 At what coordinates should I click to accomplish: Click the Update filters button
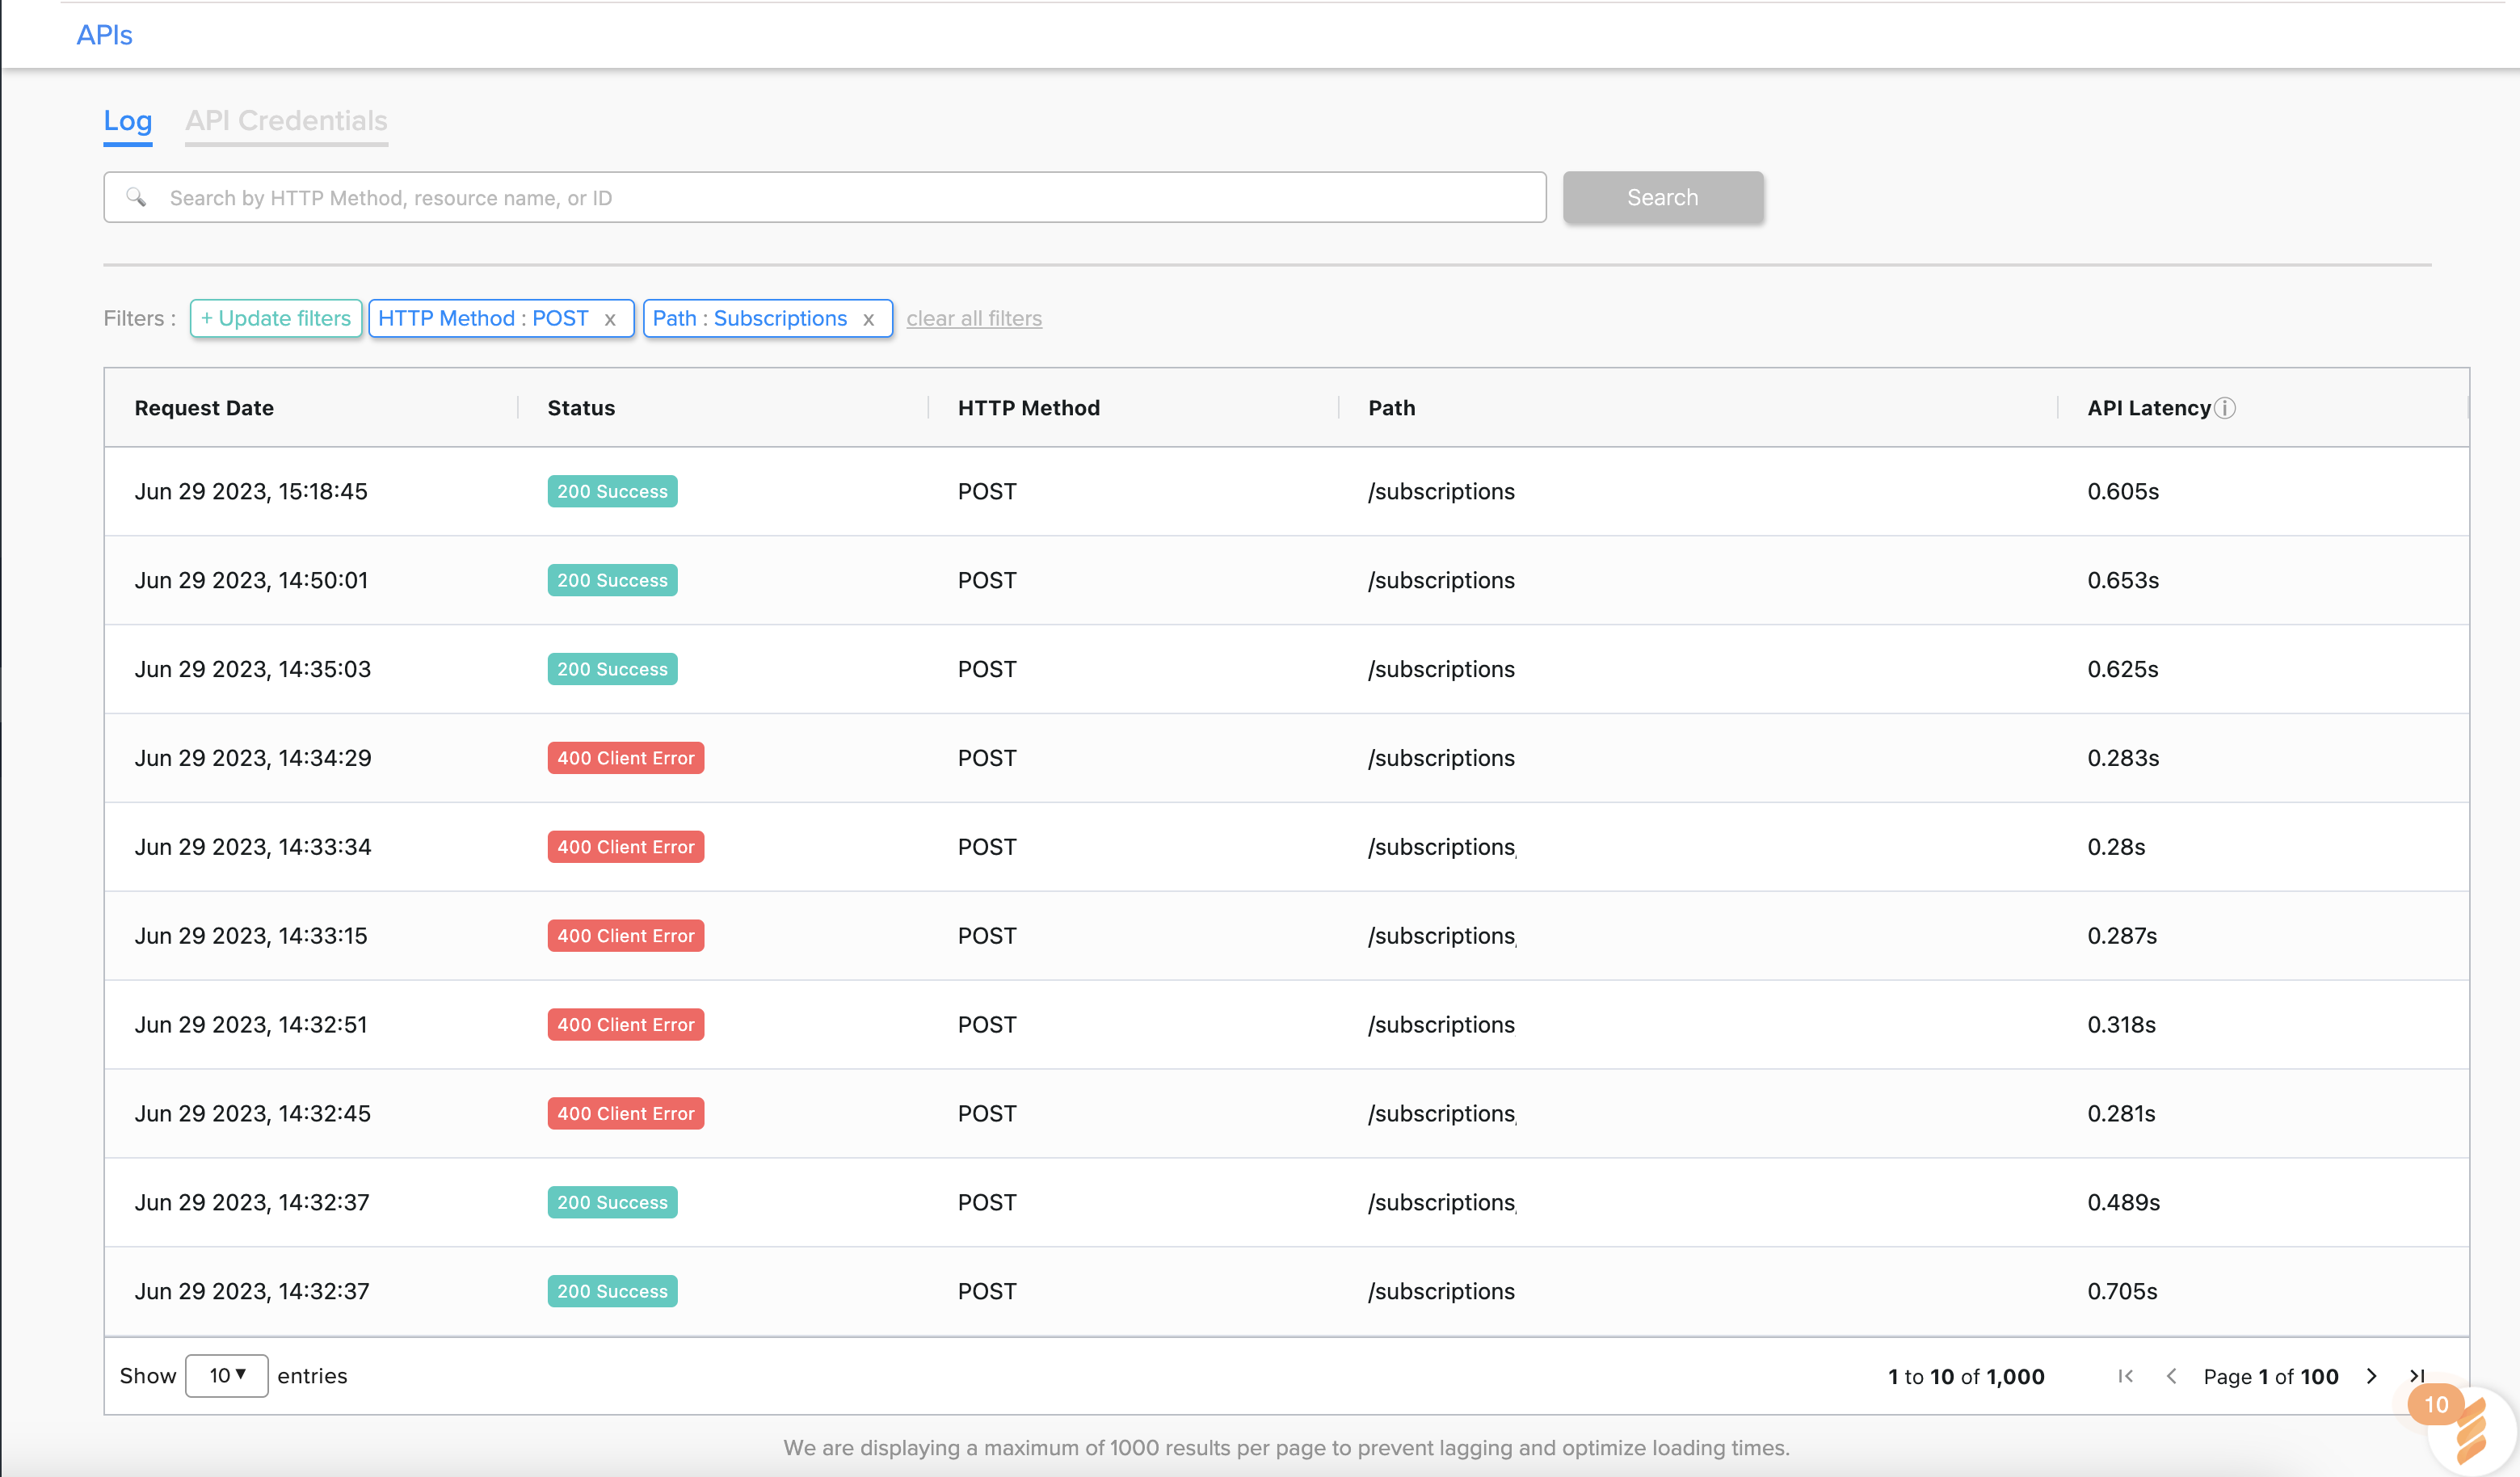click(x=275, y=319)
